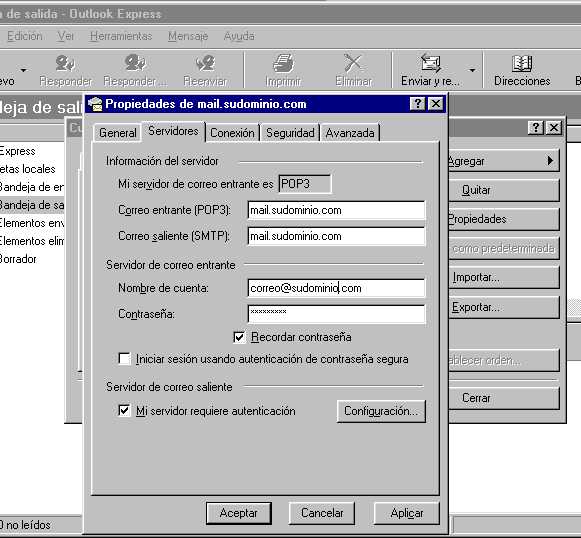Screen dimensions: 581x538
Task: Open the Ayuda menu
Action: click(239, 36)
